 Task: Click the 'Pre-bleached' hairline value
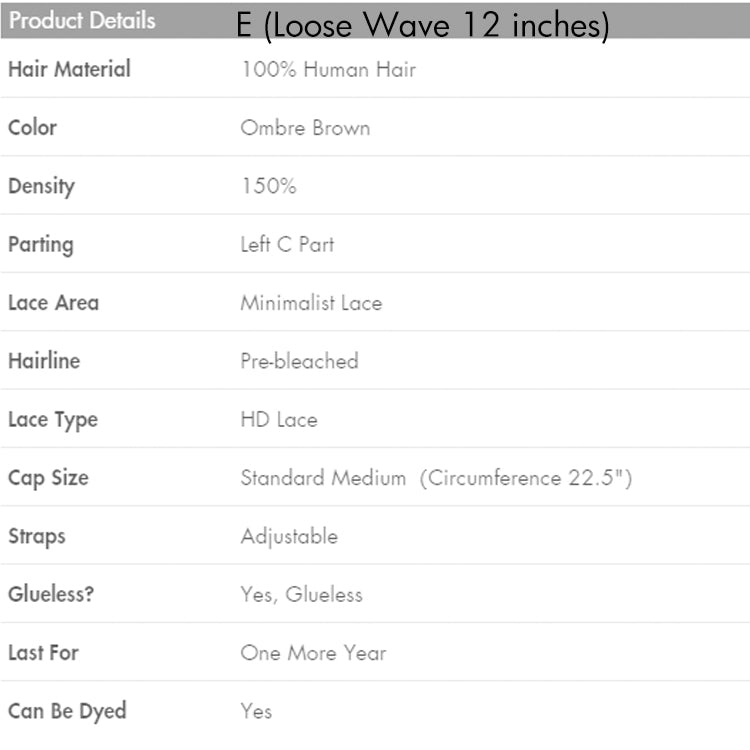tap(299, 361)
